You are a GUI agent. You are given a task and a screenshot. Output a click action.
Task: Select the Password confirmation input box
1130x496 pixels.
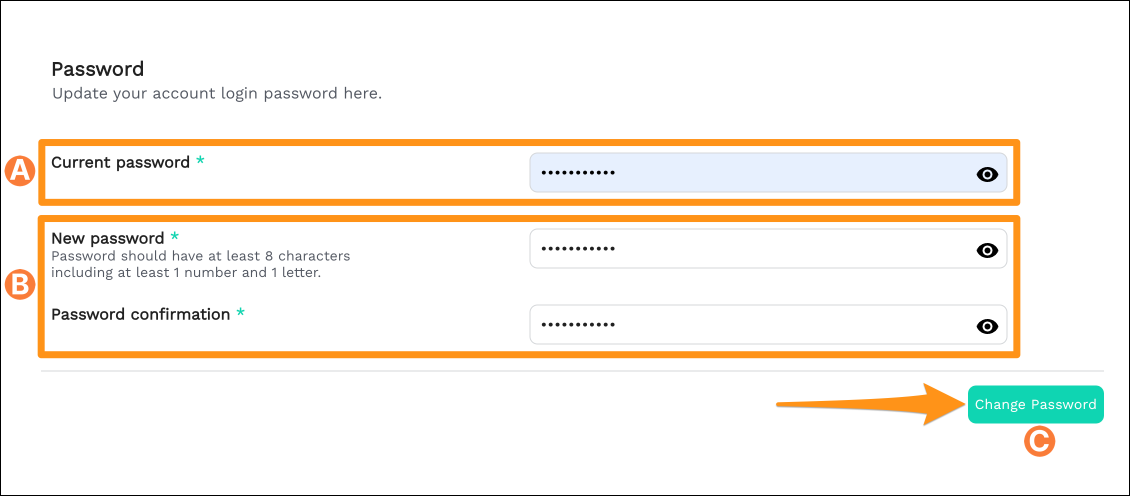[750, 325]
